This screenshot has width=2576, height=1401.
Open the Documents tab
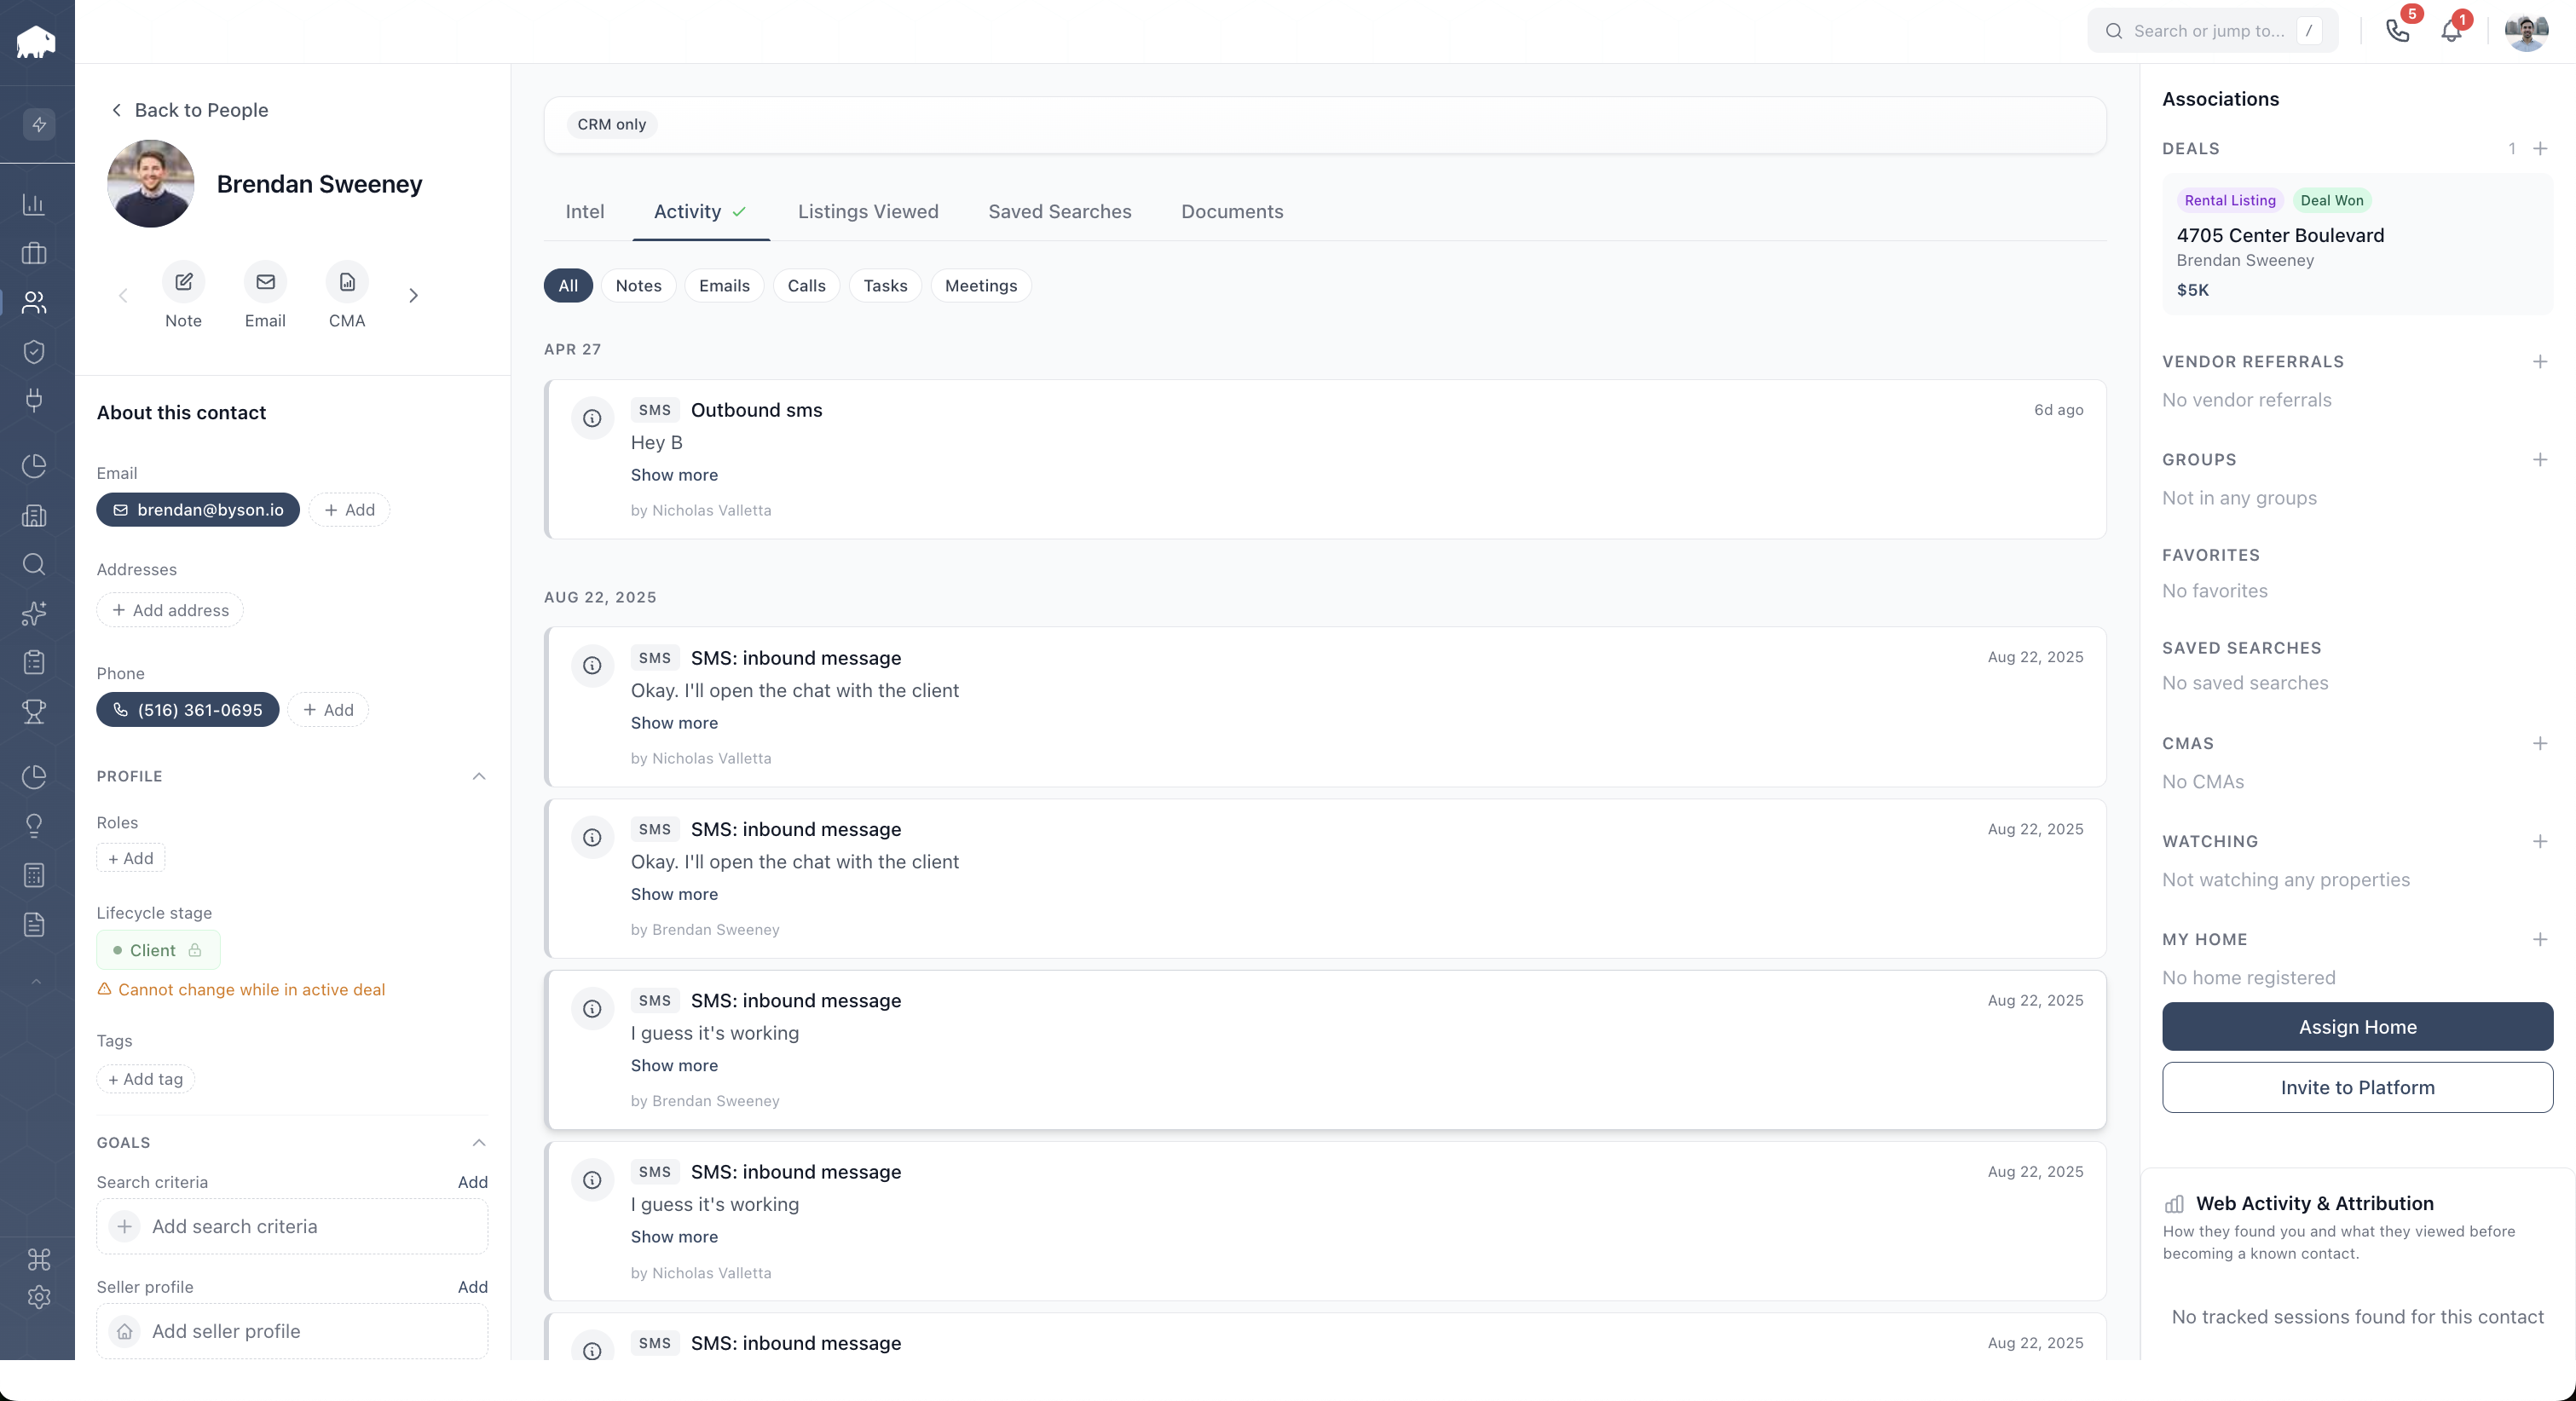pos(1232,211)
